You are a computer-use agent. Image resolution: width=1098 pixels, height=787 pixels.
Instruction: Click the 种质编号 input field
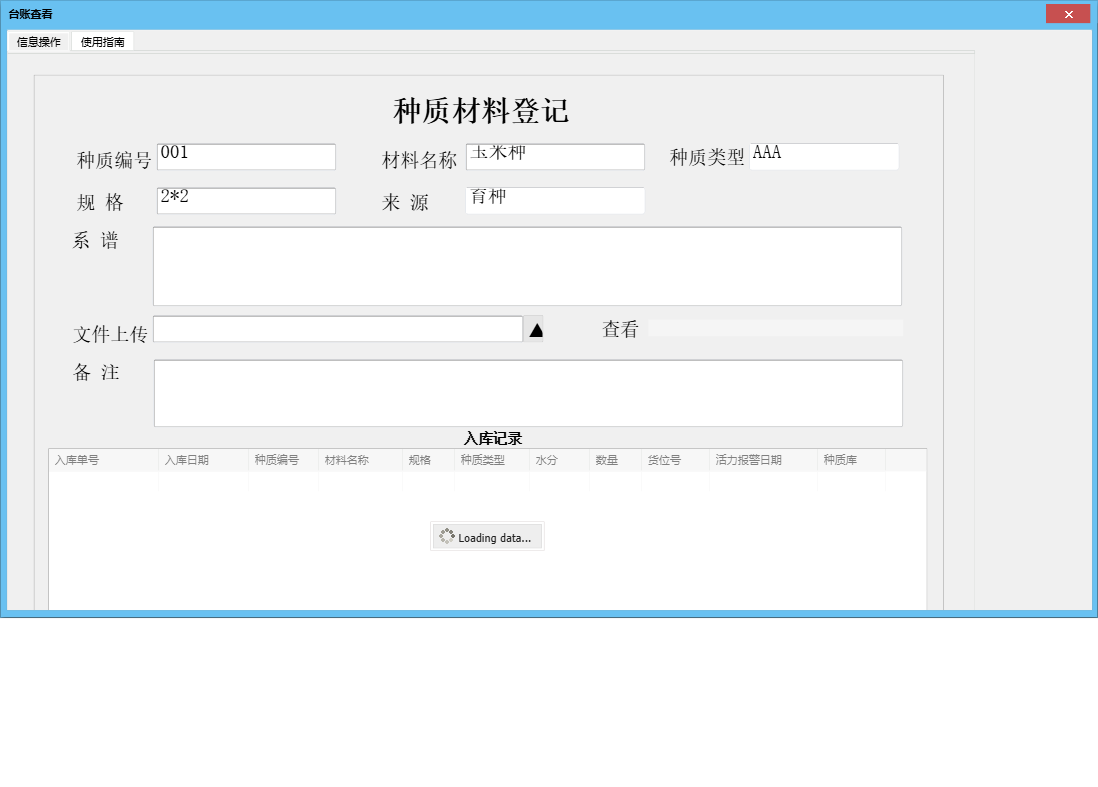[246, 157]
